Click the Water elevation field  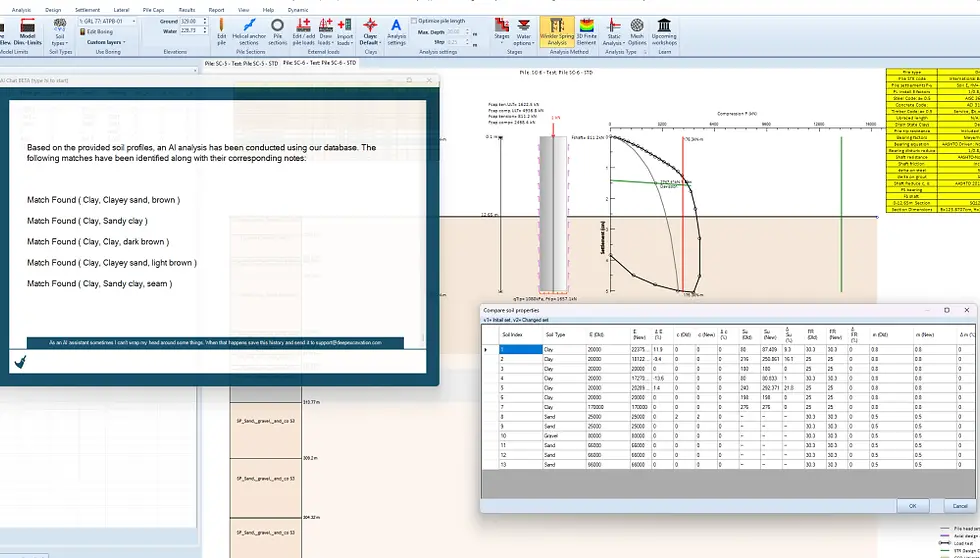pyautogui.click(x=191, y=30)
